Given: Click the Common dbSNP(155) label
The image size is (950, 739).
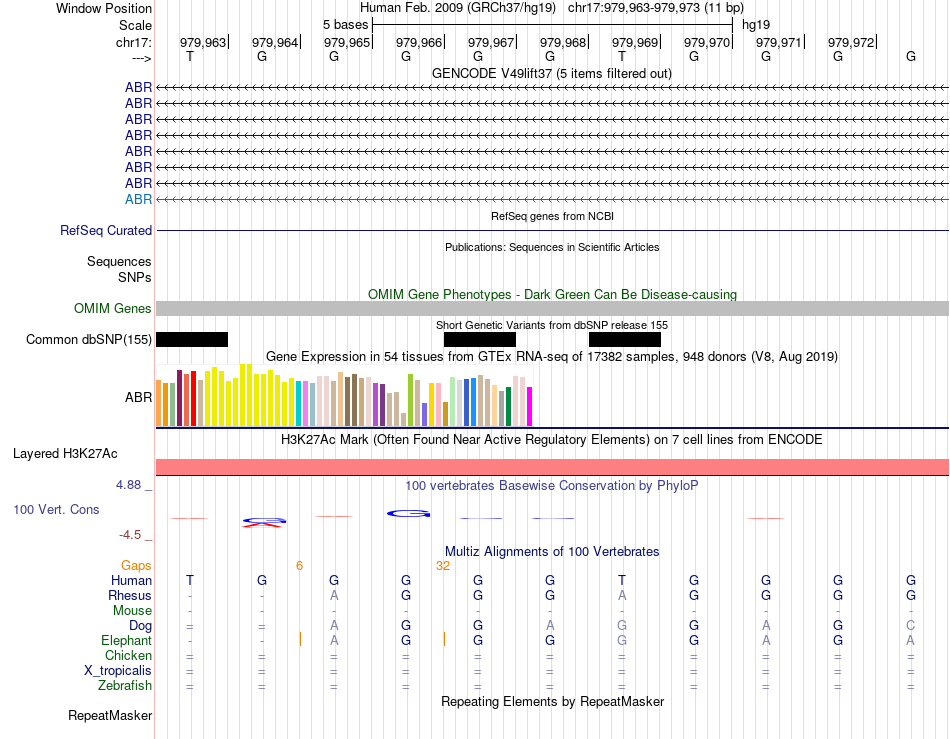Looking at the screenshot, I should point(88,339).
